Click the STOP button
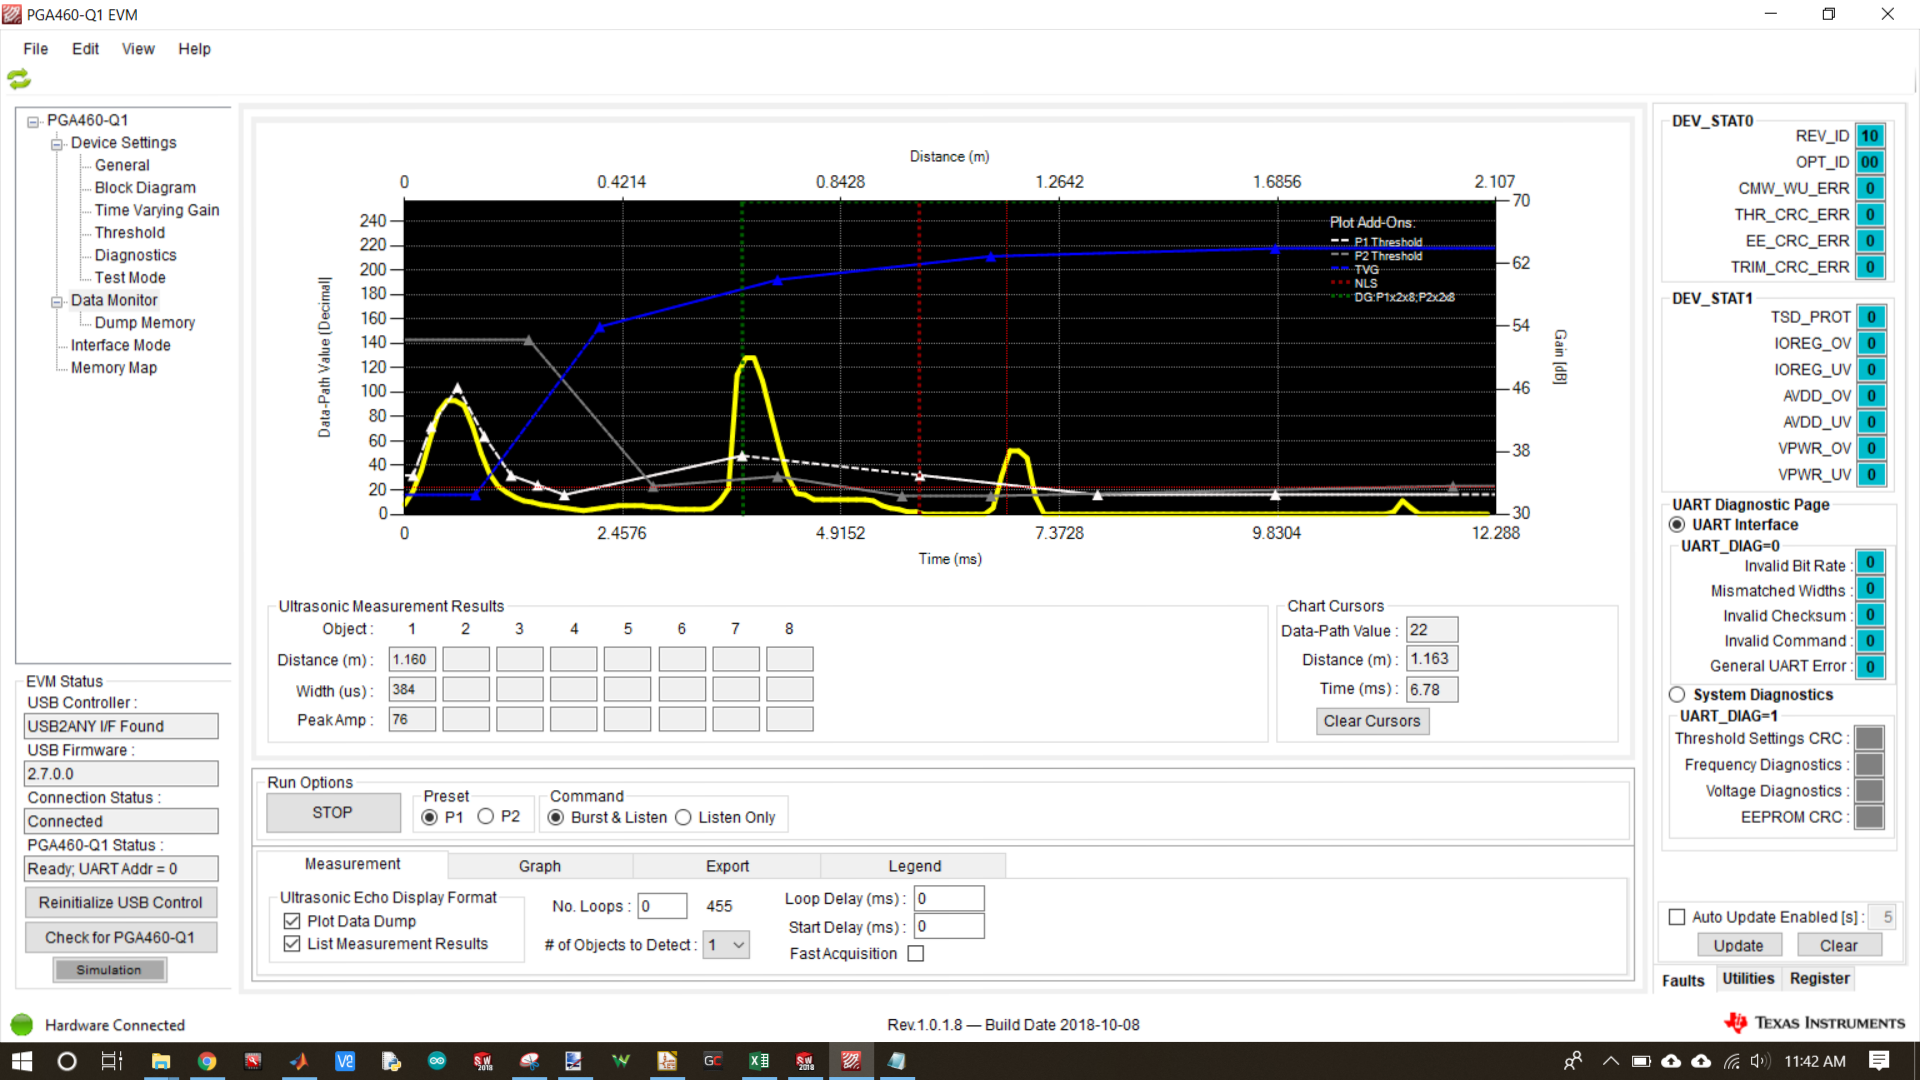This screenshot has width=1920, height=1080. pyautogui.click(x=333, y=813)
